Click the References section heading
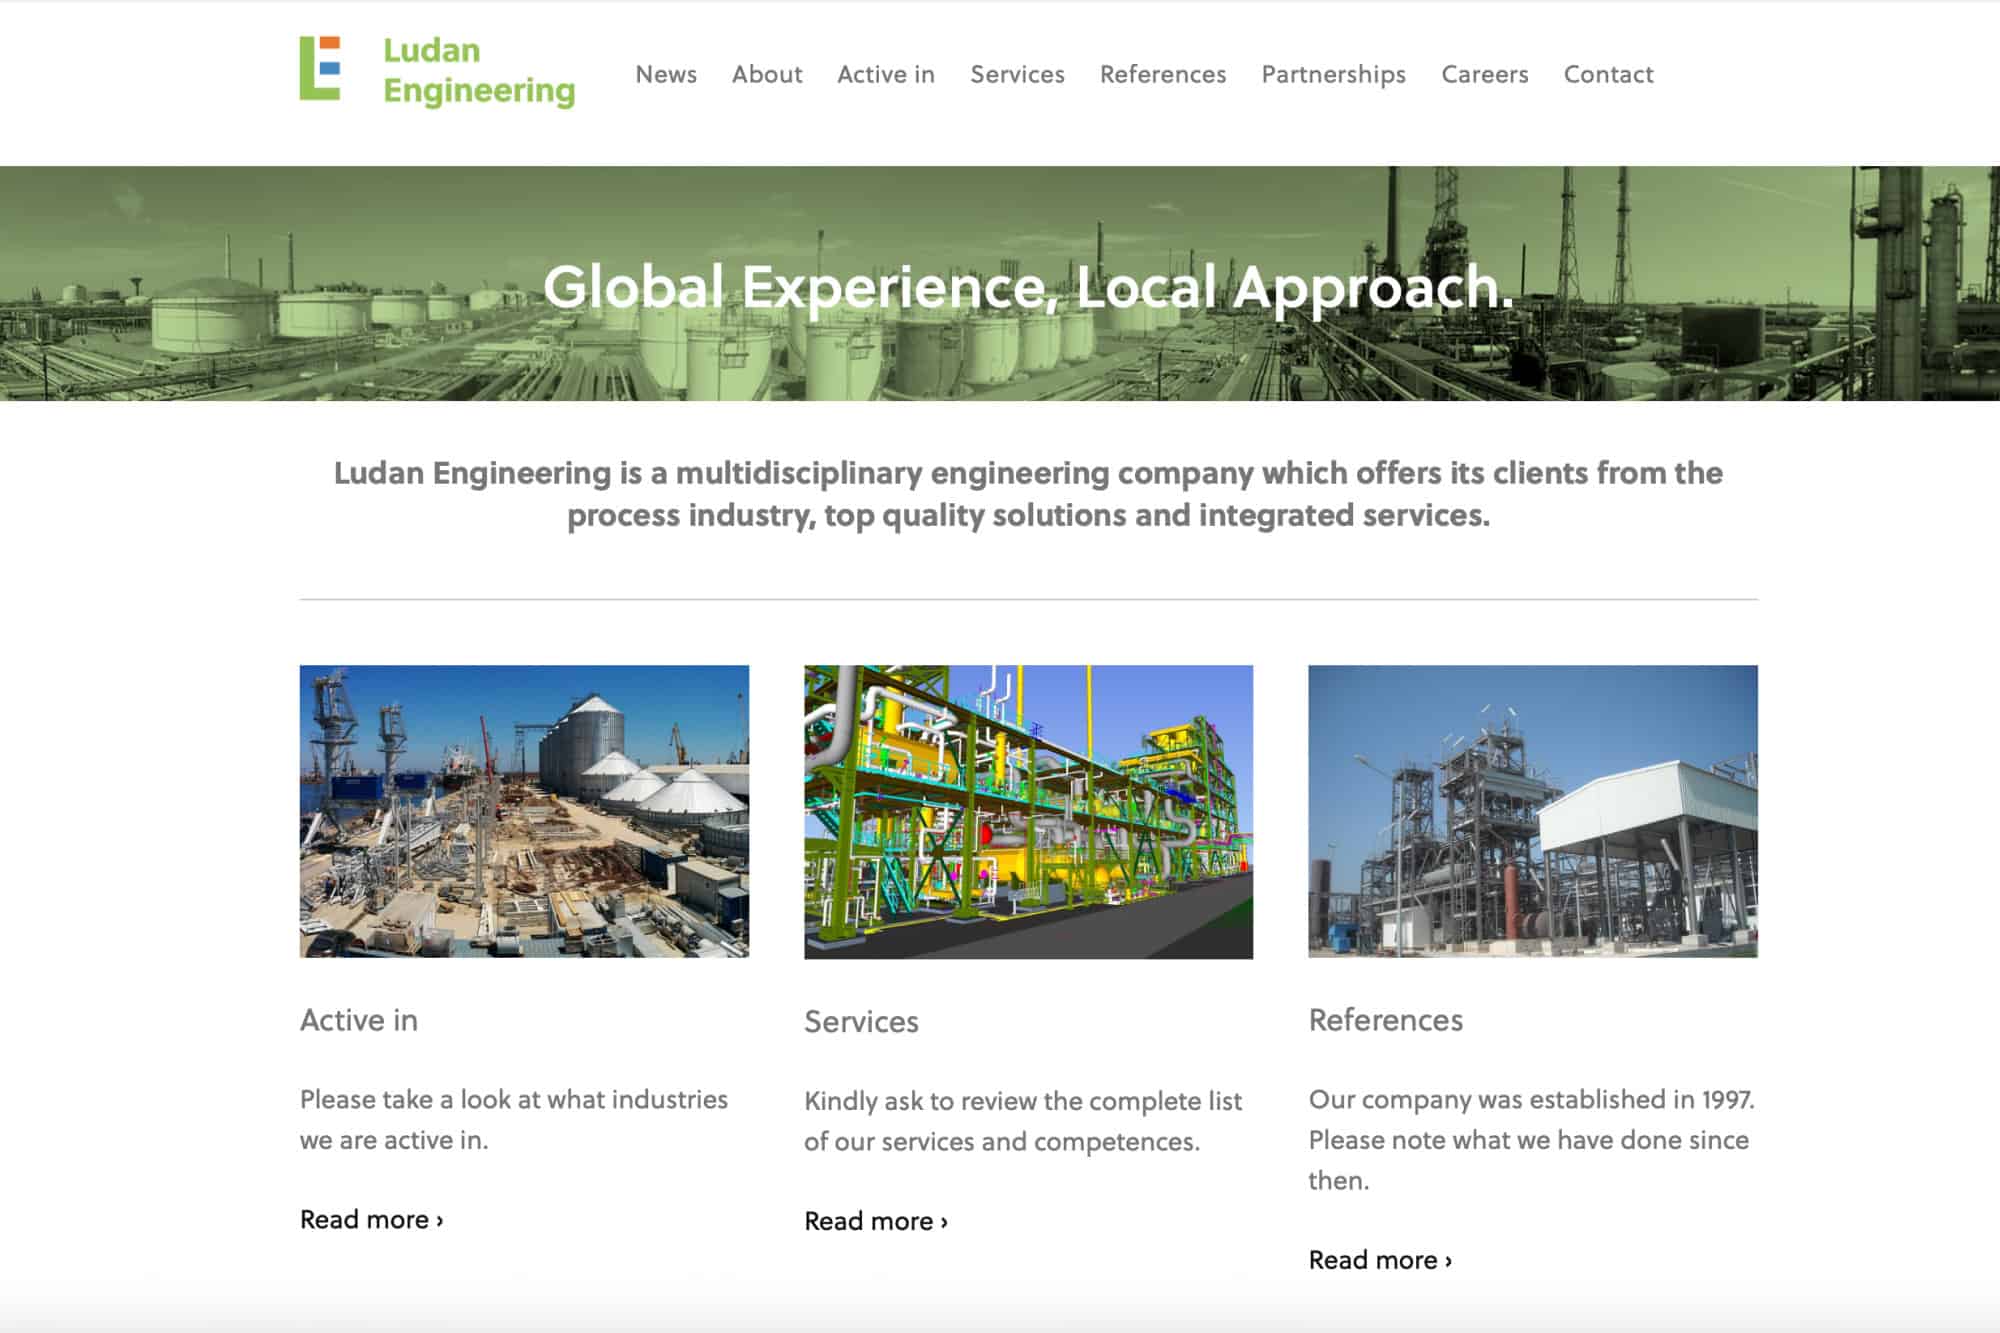Viewport: 2000px width, 1333px height. pos(1385,1021)
